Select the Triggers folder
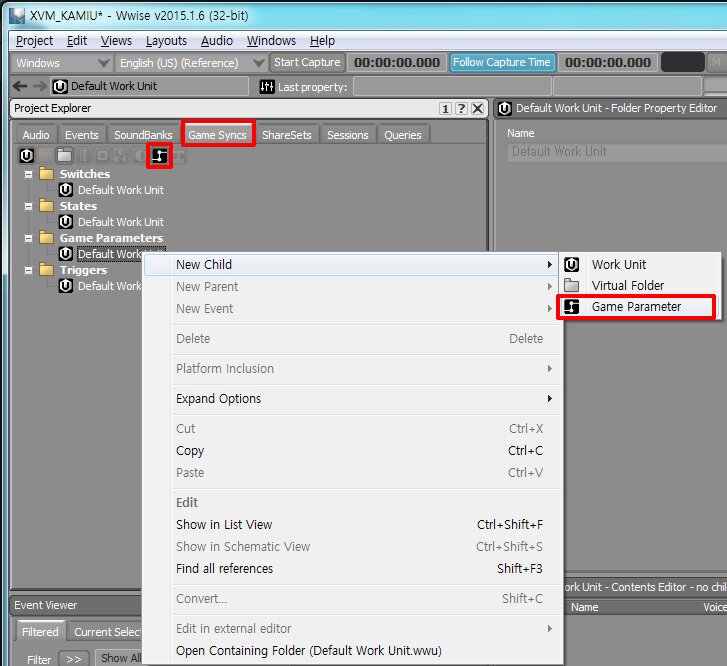The height and width of the screenshot is (666, 727). [83, 270]
